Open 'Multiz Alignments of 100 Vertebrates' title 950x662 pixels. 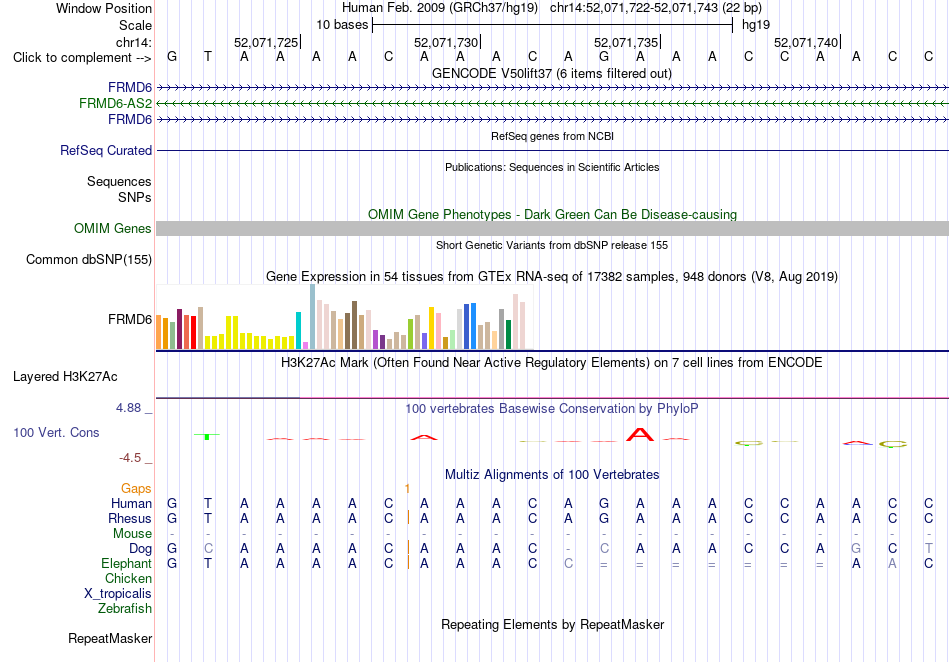552,474
